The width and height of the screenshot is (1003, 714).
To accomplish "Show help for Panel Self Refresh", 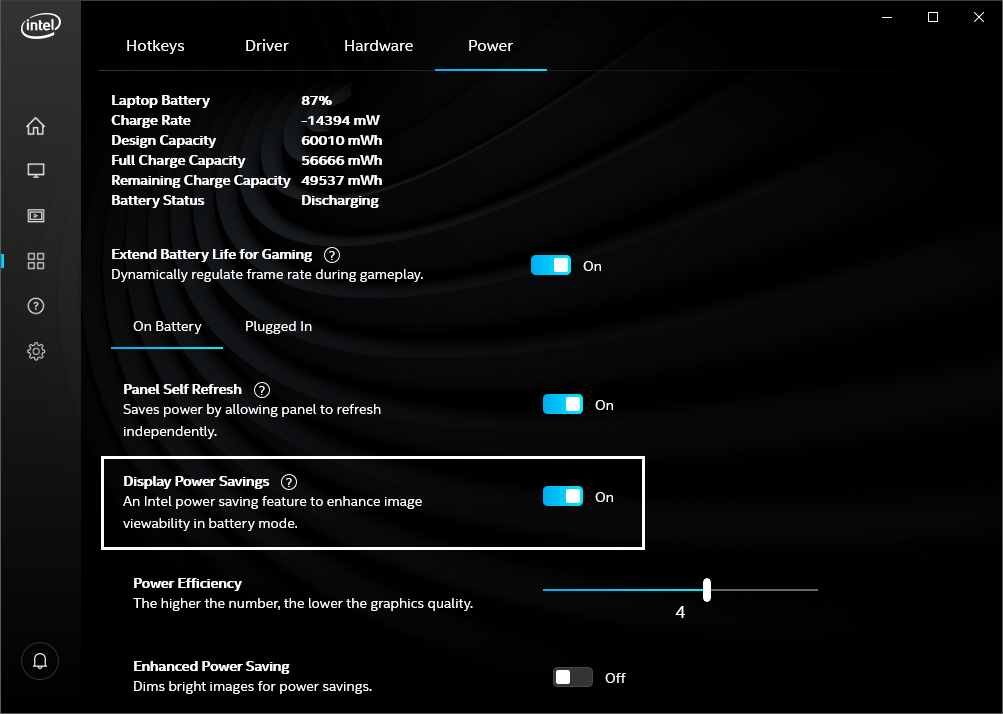I will point(262,389).
